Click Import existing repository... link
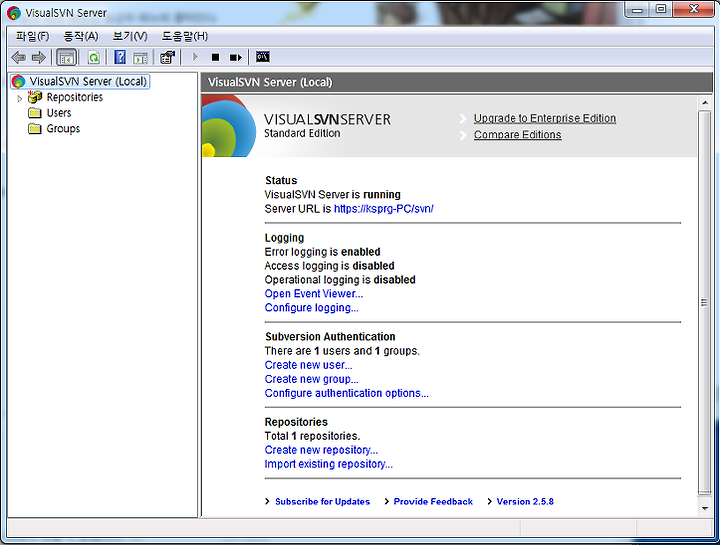Image resolution: width=720 pixels, height=545 pixels. coord(328,464)
